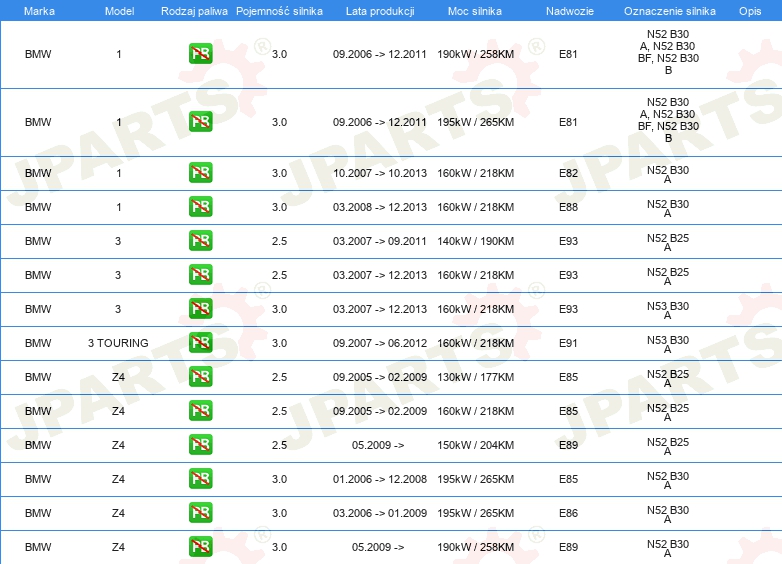Image resolution: width=782 pixels, height=564 pixels.
Task: Click the Nadwozie column header
Action: point(570,11)
